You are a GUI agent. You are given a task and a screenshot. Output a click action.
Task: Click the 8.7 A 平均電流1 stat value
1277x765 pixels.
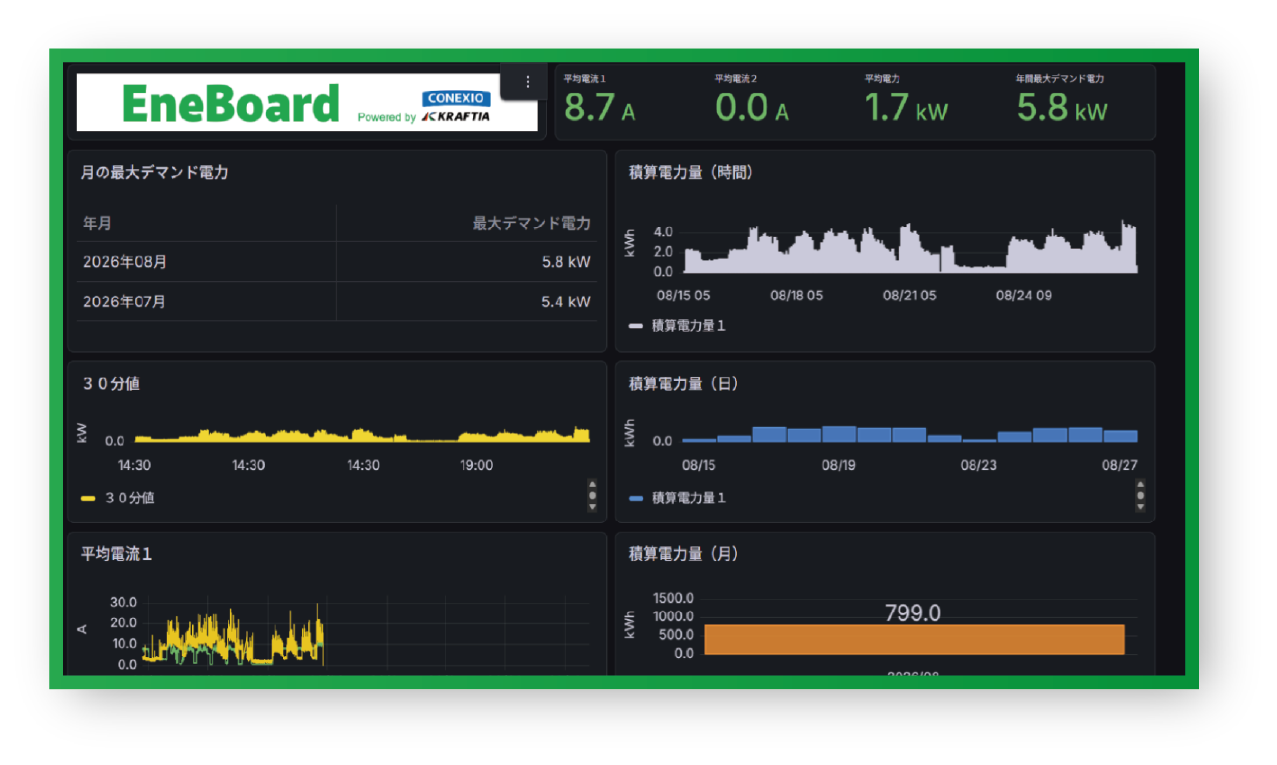(x=599, y=107)
